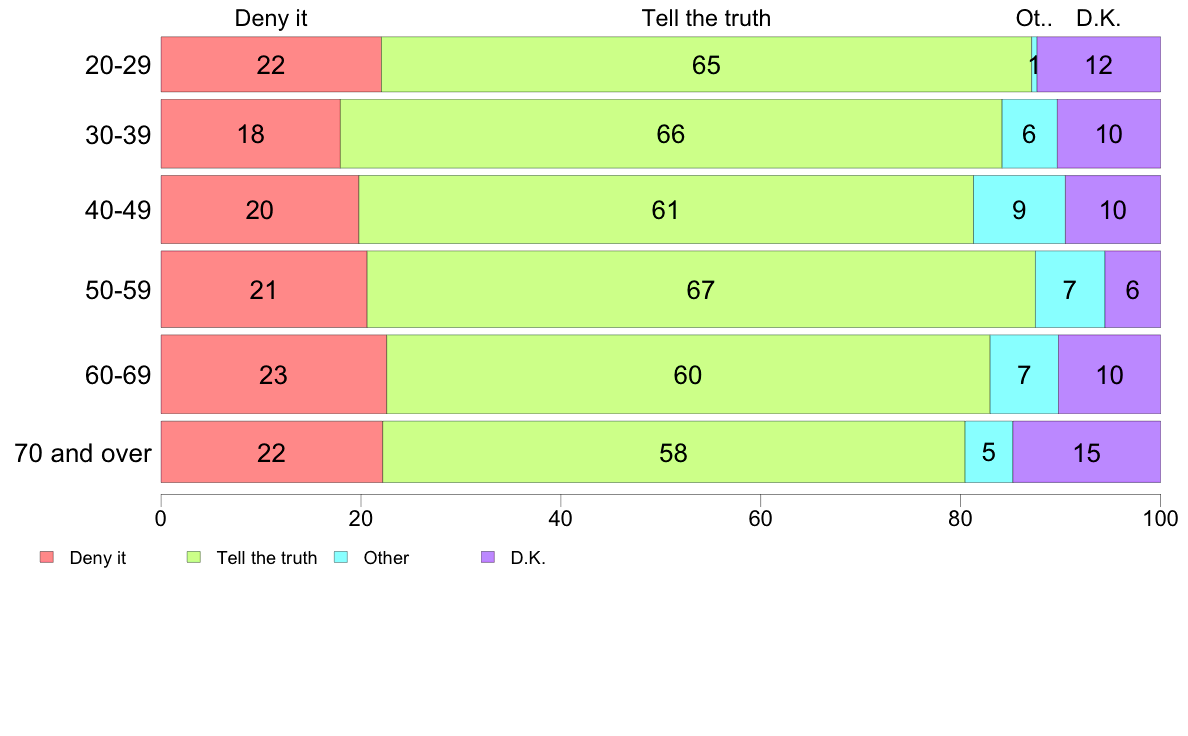Screen dimensions: 1188x736
Task: Click the purple D.K. legend swatch
Action: click(x=488, y=557)
